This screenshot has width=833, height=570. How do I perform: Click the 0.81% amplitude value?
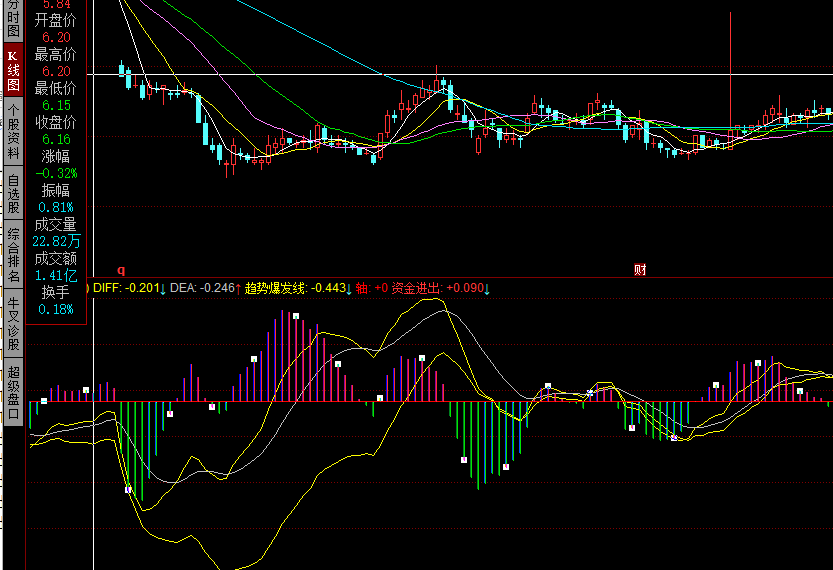56,207
